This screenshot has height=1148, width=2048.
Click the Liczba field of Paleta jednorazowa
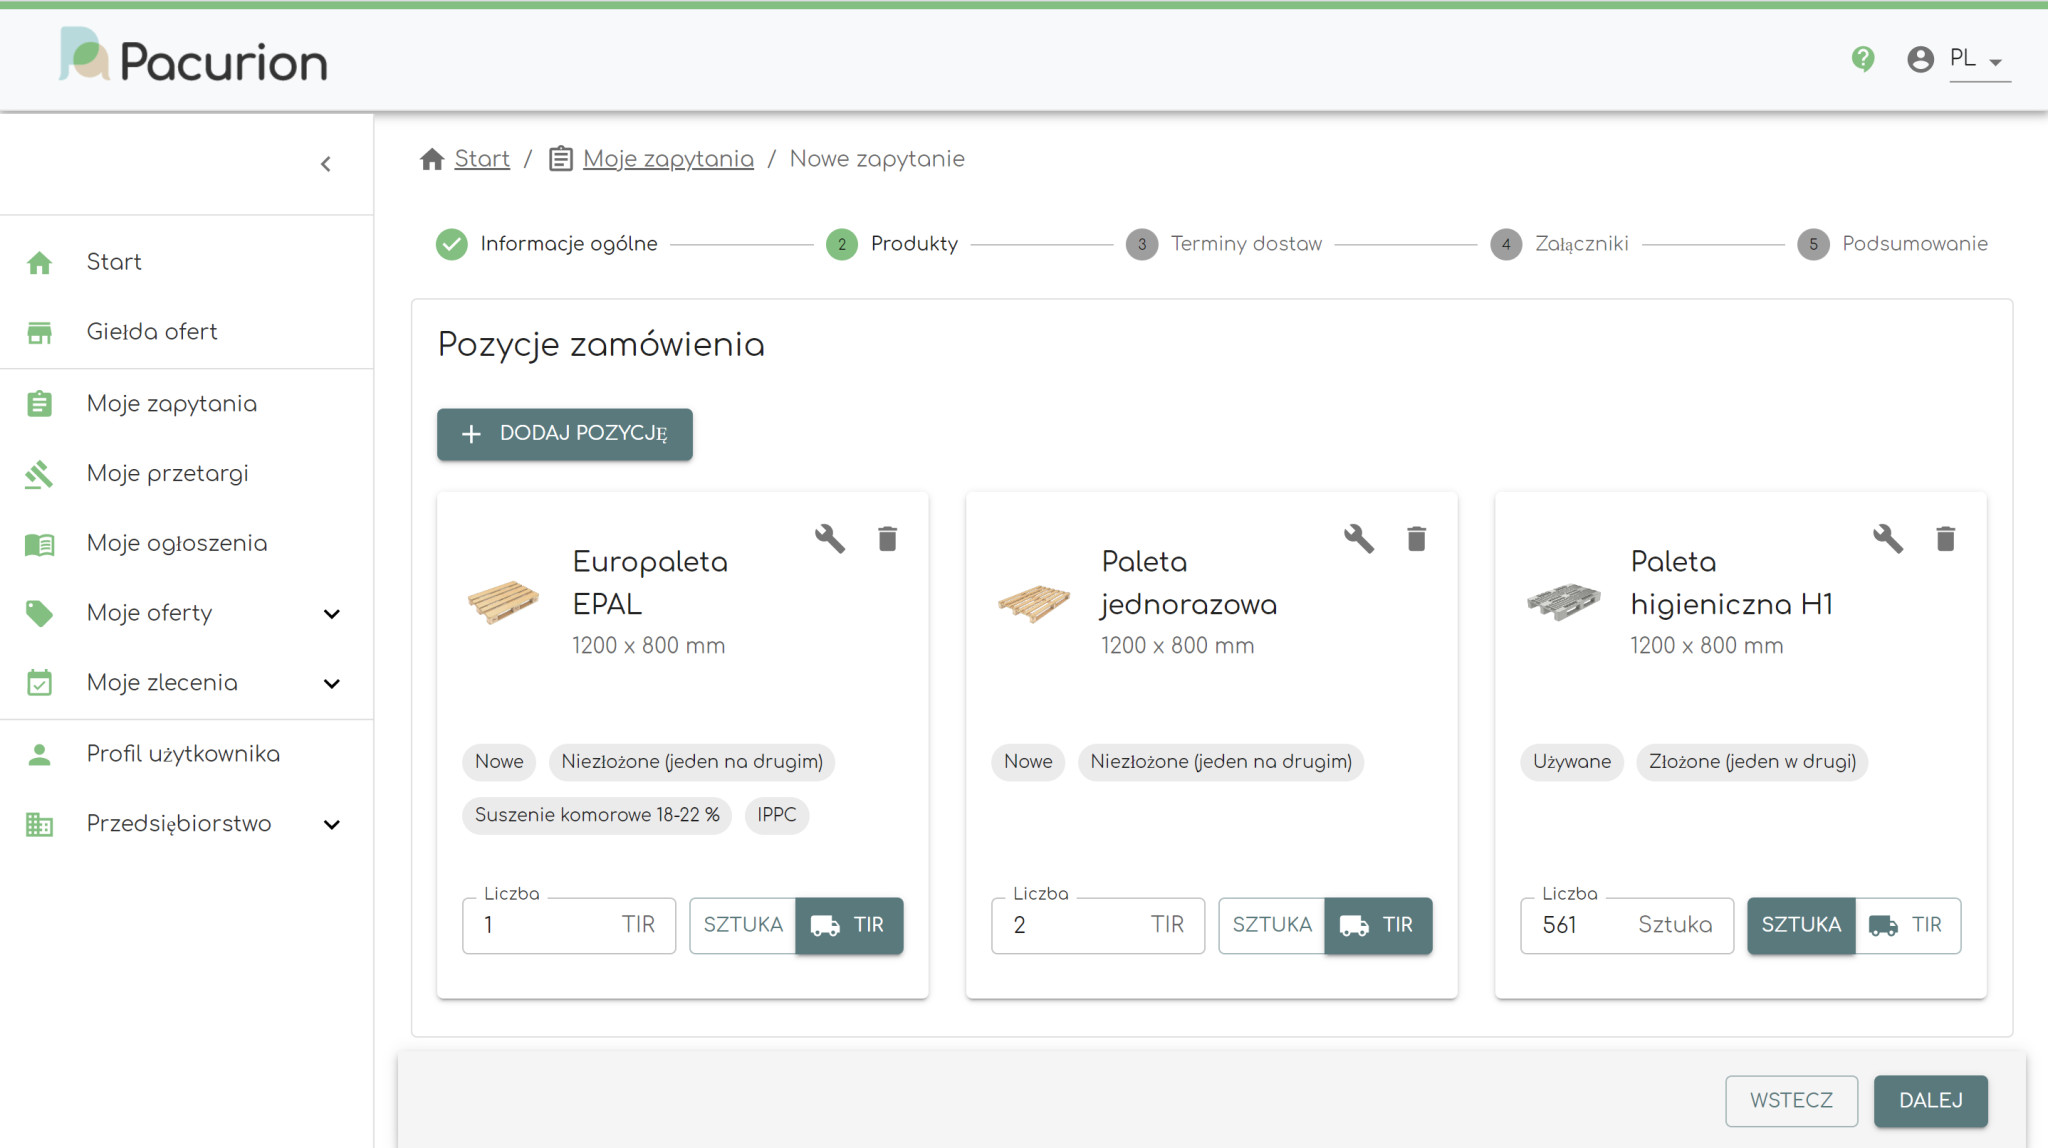pos(1098,925)
